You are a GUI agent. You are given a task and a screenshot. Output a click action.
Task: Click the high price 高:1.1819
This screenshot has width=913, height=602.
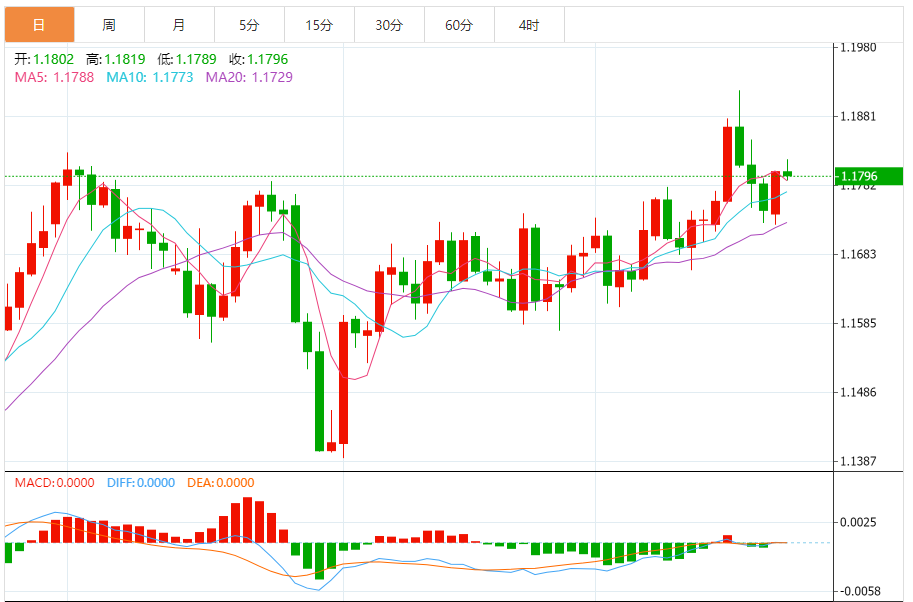115,59
